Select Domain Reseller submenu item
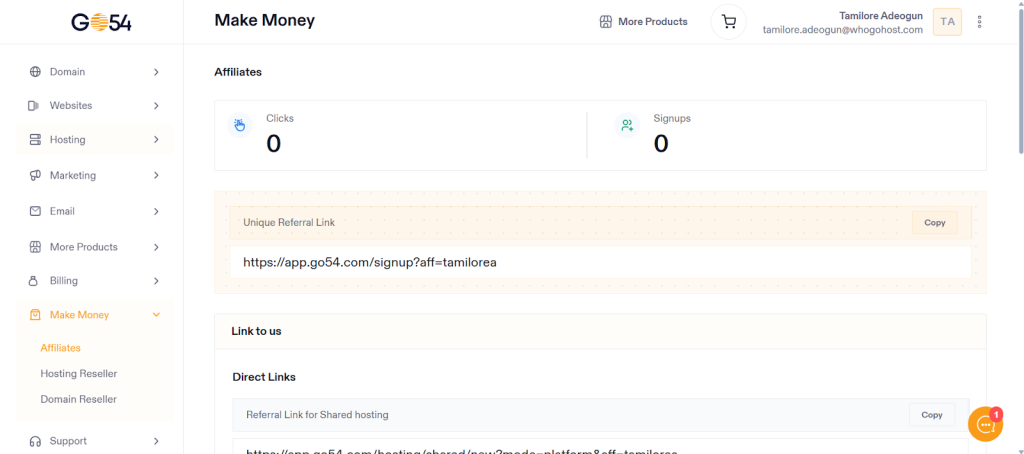Image resolution: width=1024 pixels, height=454 pixels. click(x=78, y=400)
